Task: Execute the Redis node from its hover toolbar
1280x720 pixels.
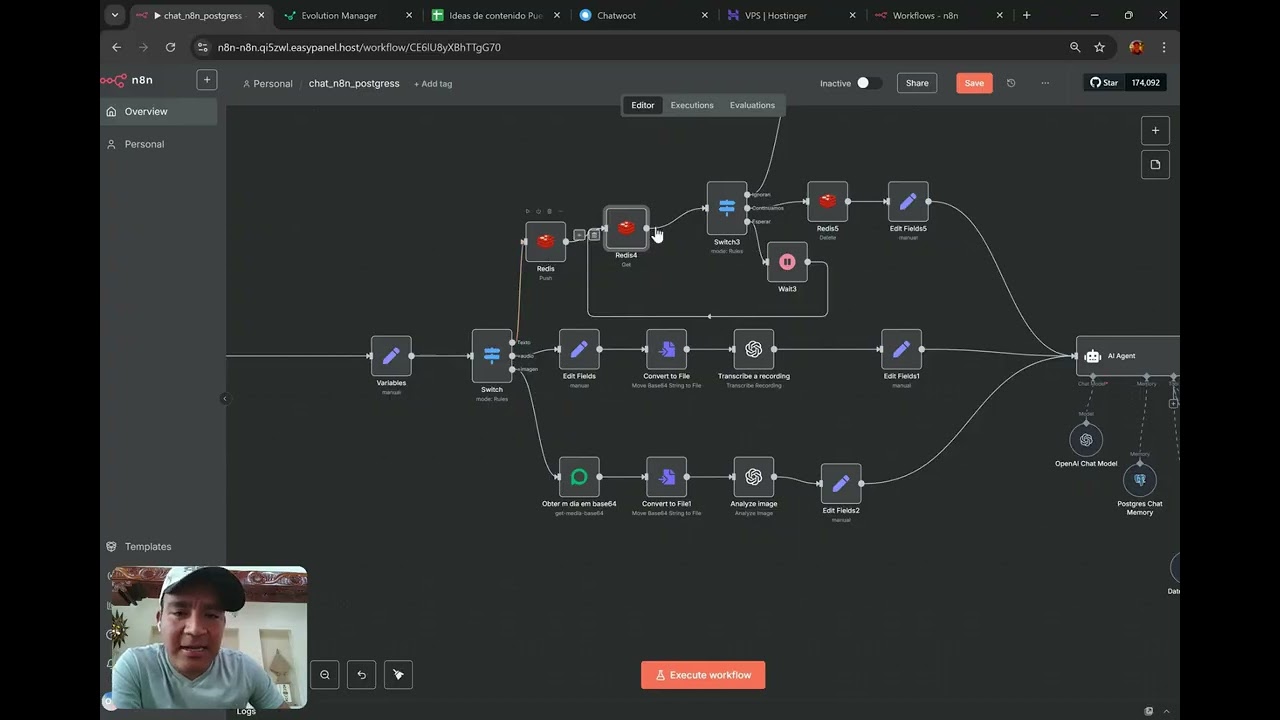Action: (528, 211)
